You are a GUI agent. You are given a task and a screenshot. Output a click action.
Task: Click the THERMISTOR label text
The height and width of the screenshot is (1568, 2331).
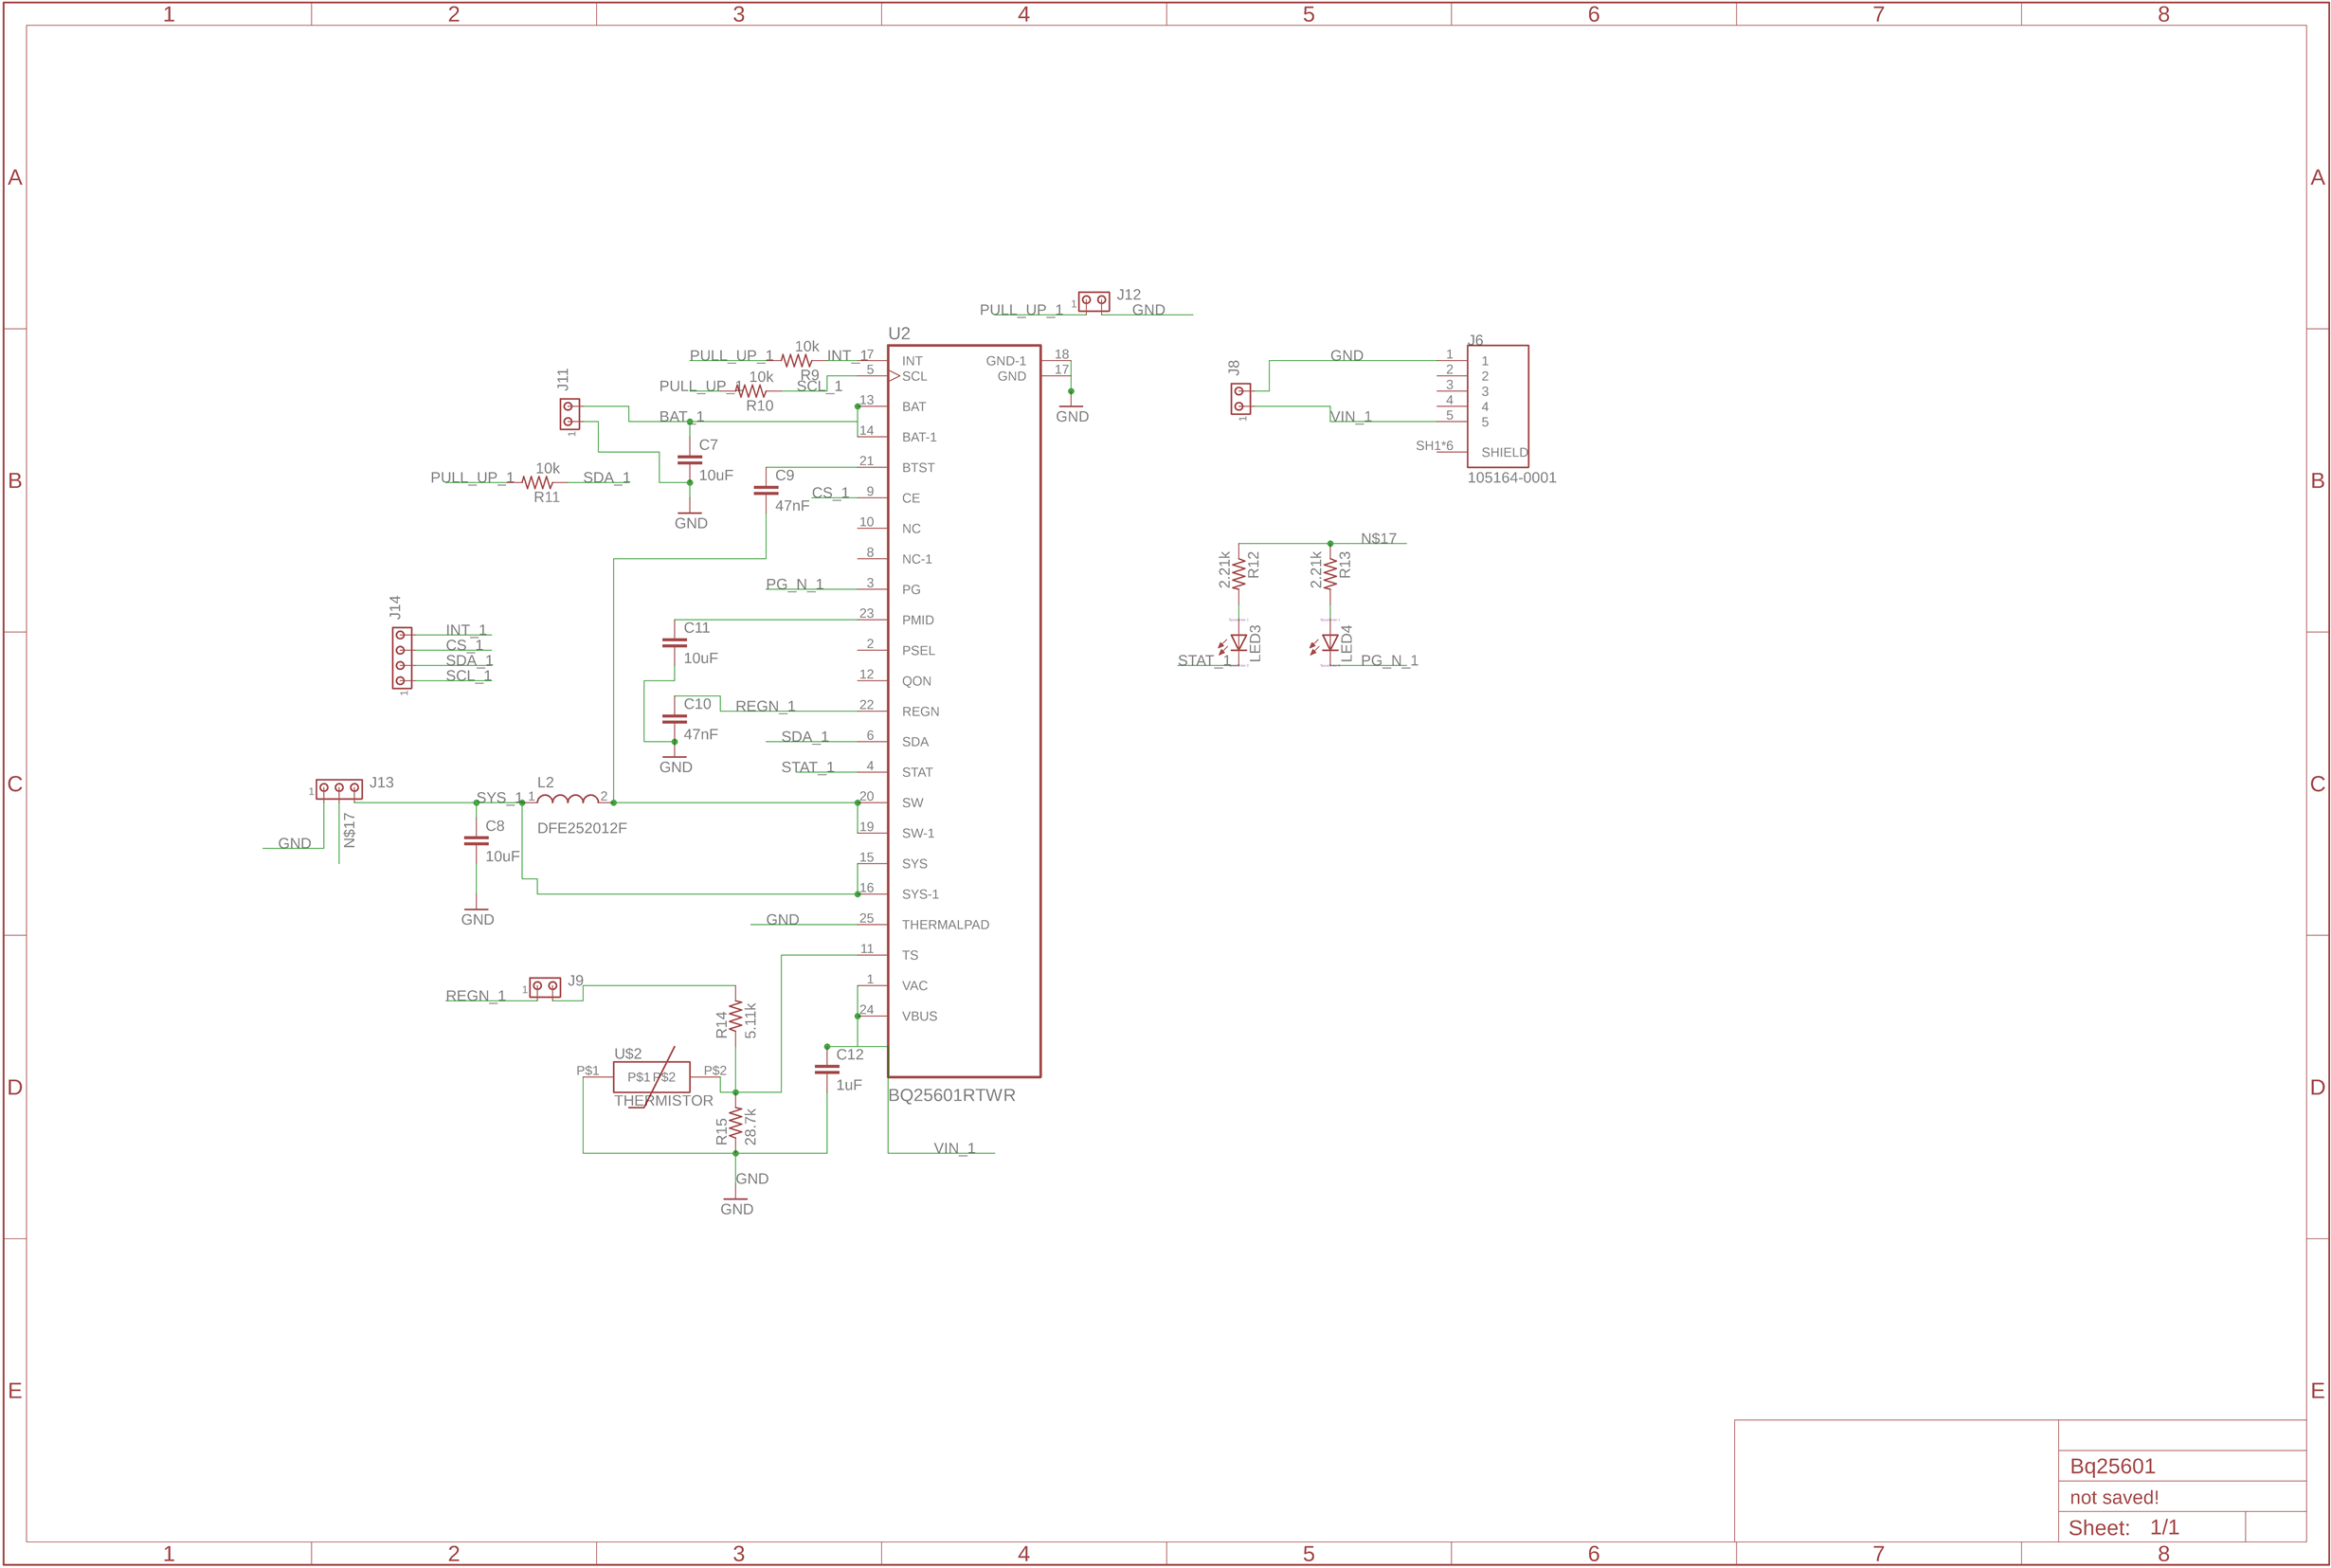click(x=664, y=1101)
